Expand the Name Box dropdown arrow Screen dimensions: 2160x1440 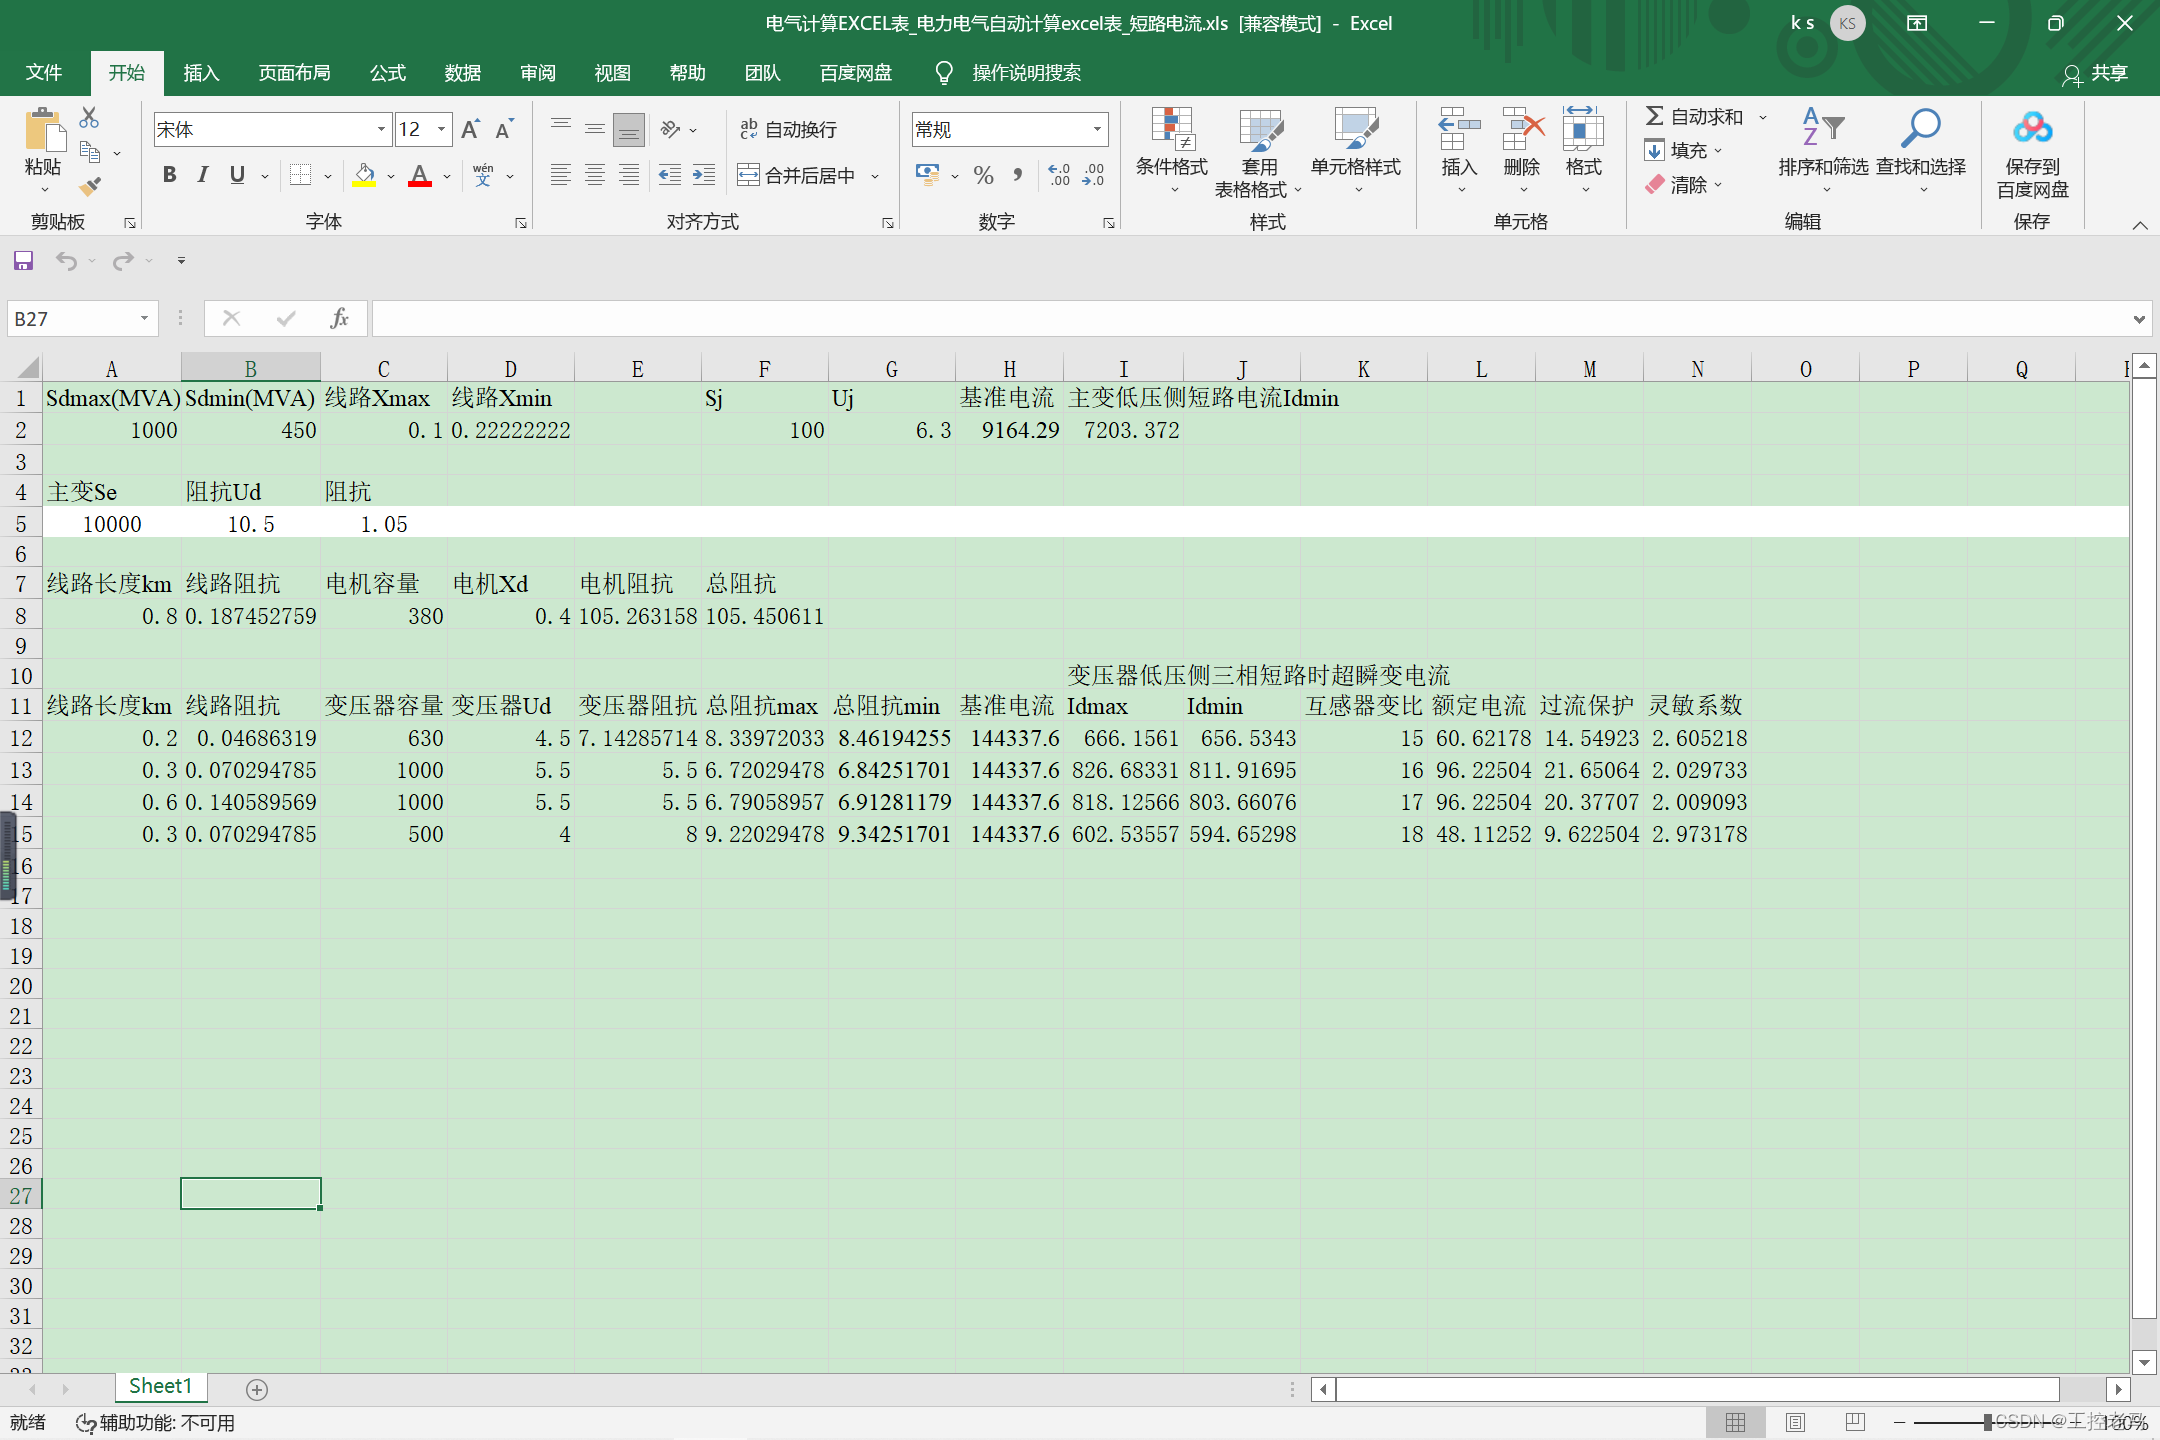(x=144, y=318)
